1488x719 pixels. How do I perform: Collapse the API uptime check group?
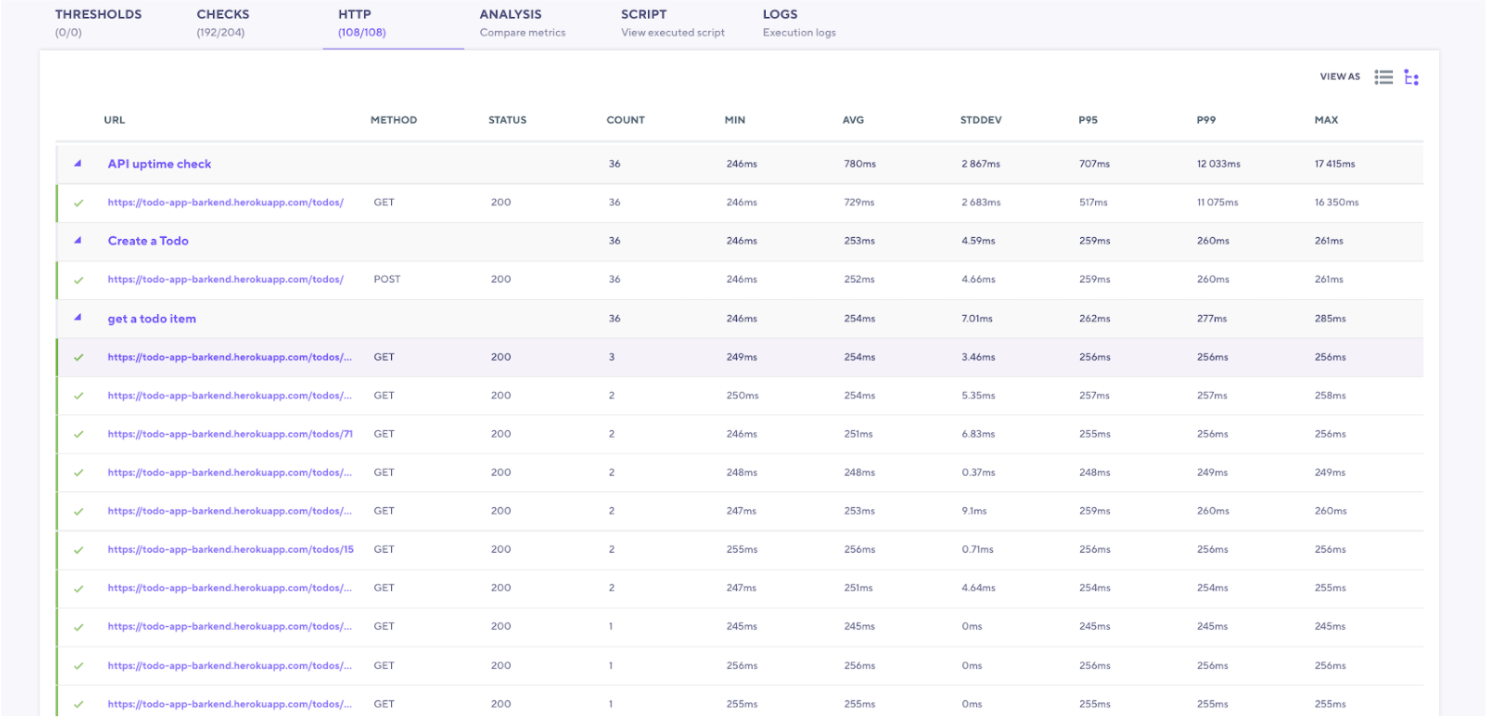[x=79, y=163]
